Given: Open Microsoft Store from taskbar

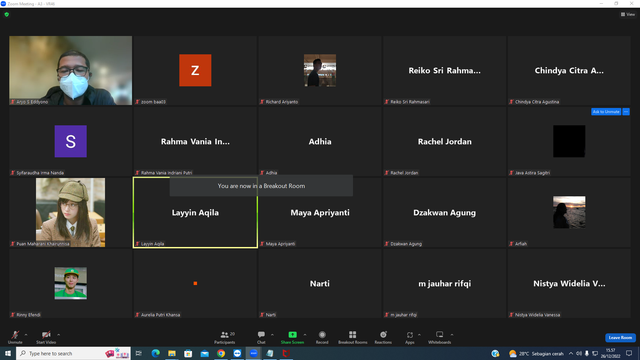Looking at the screenshot, I should pos(188,353).
